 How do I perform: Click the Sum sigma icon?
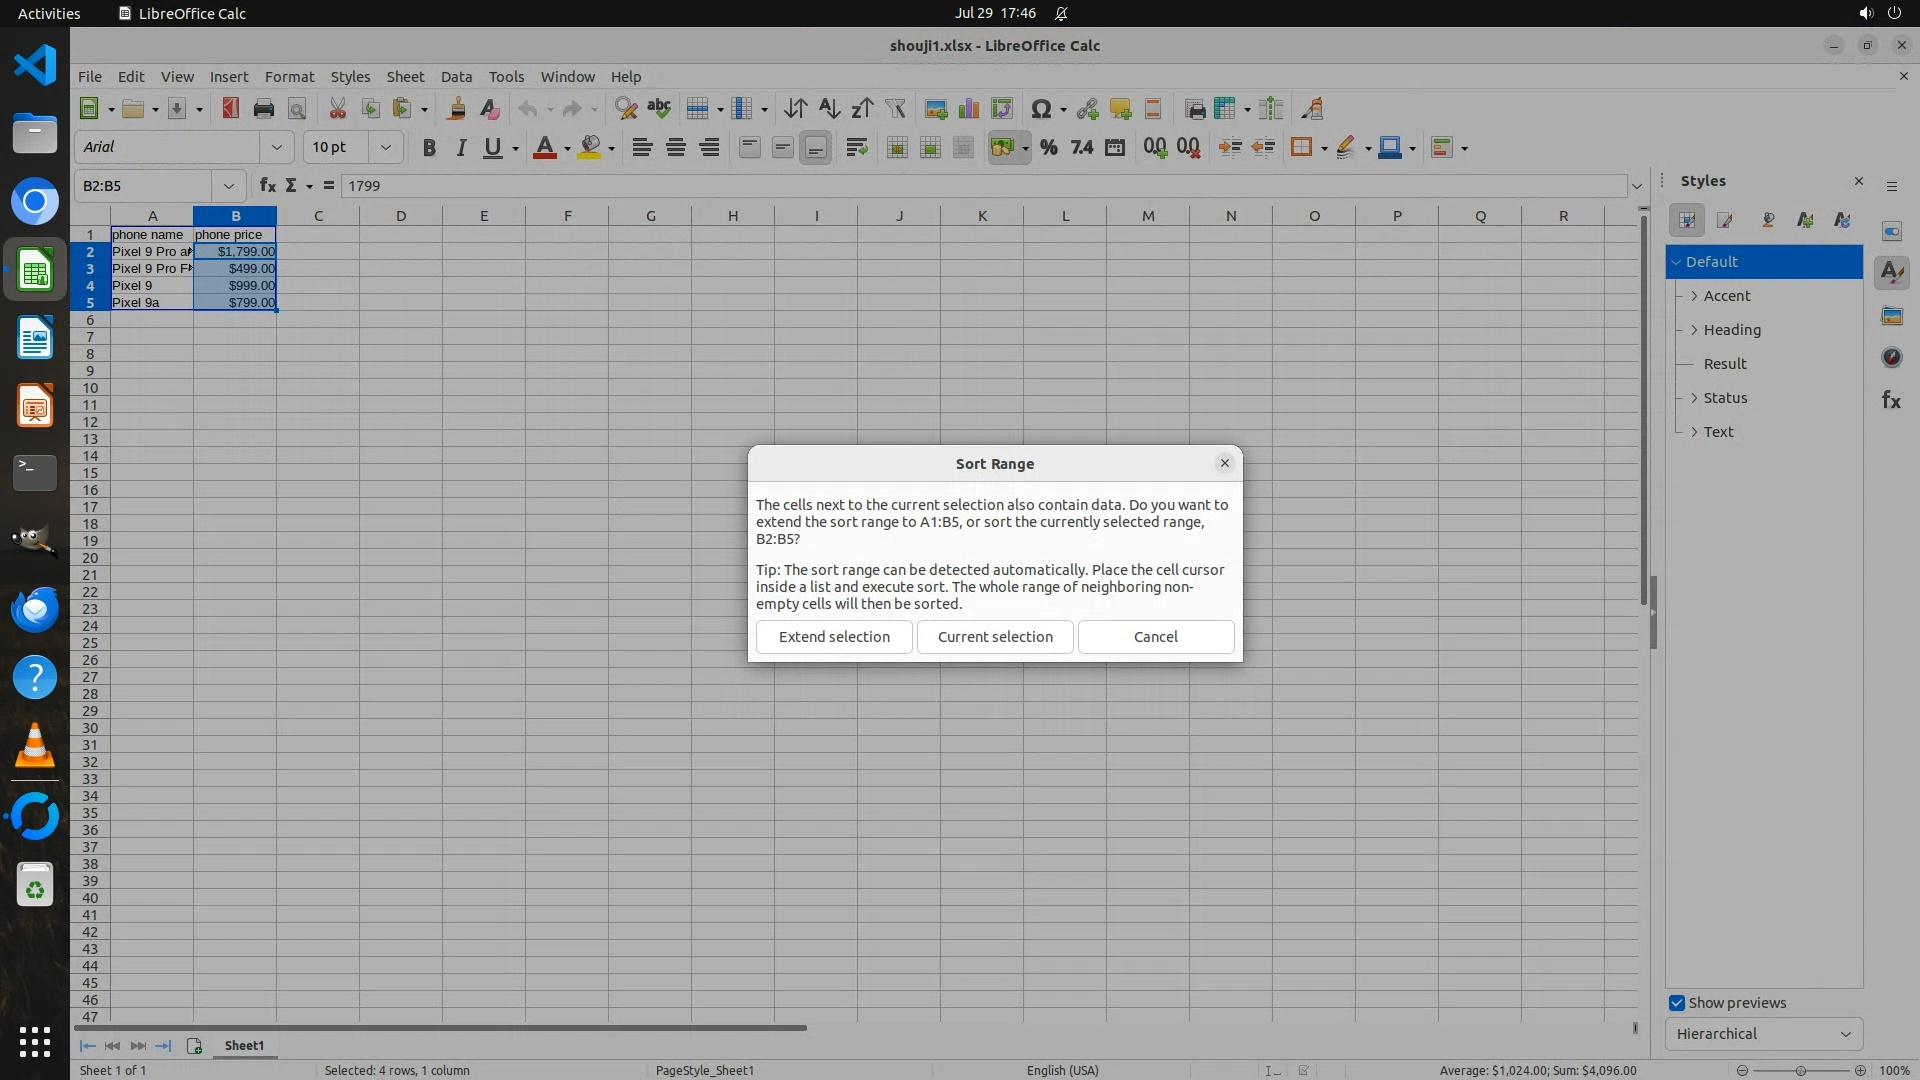pos(291,185)
